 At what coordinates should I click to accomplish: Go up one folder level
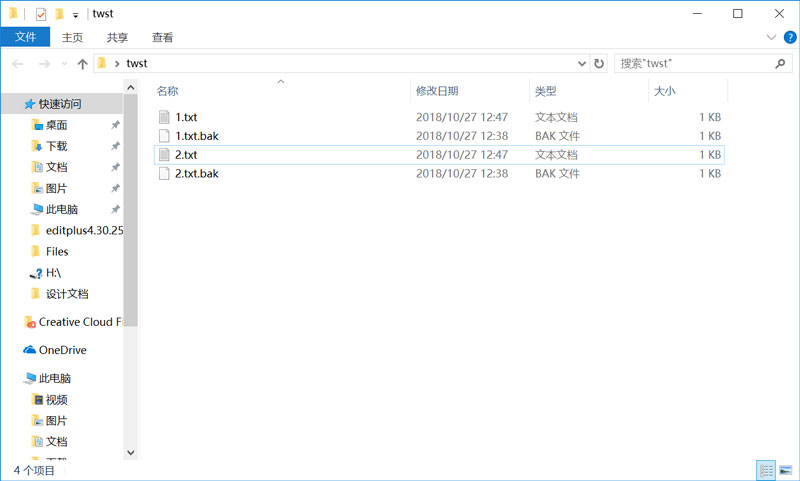[x=82, y=64]
